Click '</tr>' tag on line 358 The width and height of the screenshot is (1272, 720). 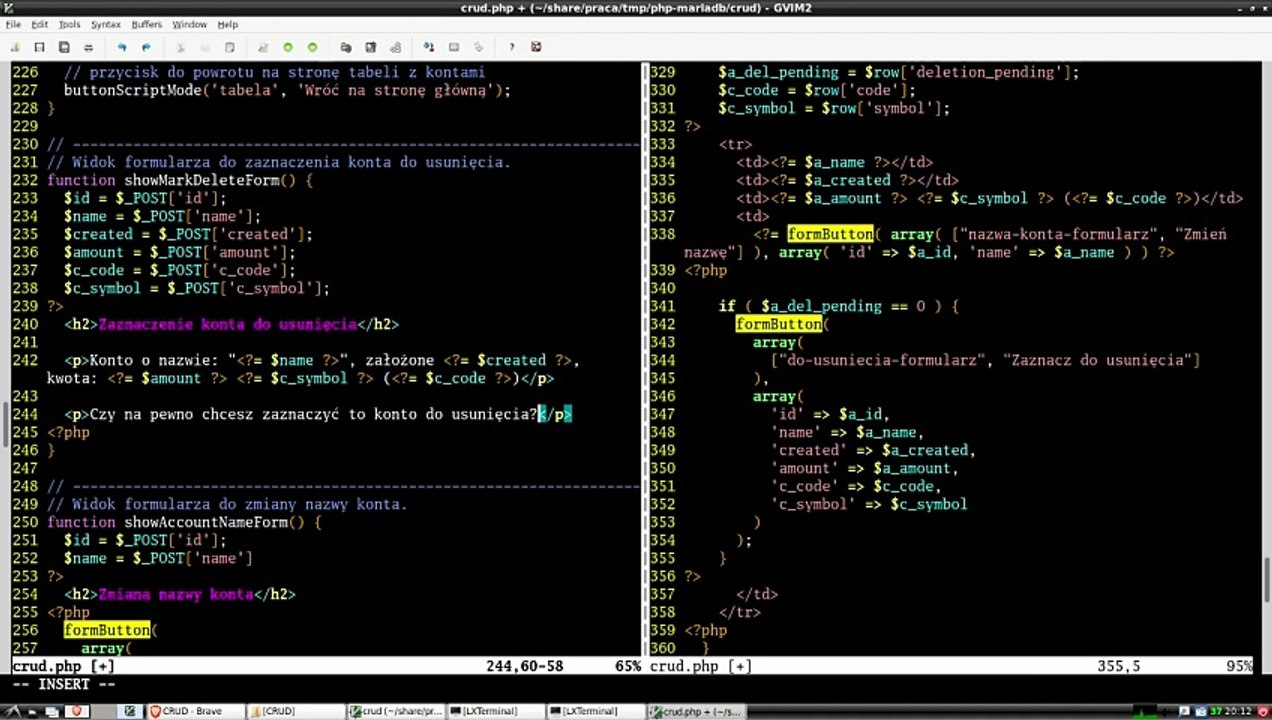740,612
